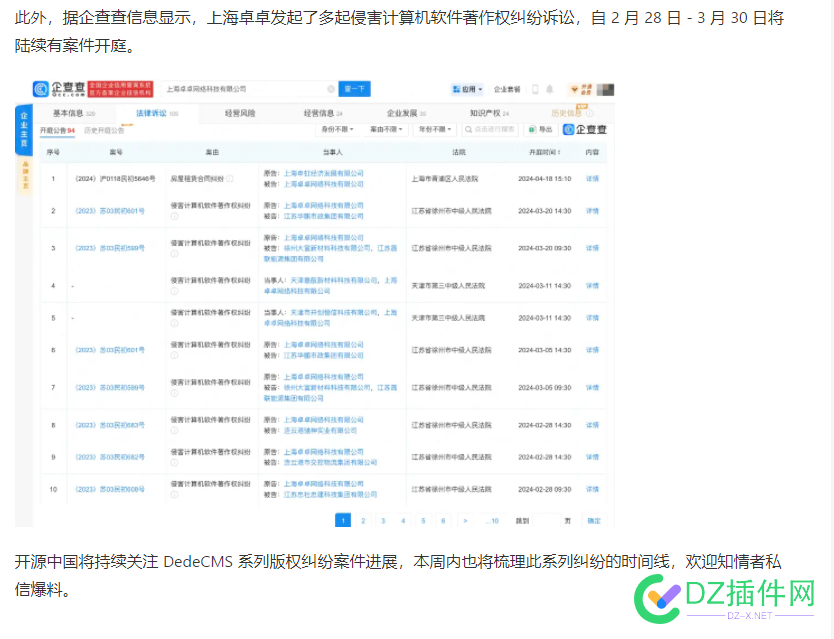Screen dimensions: 834x639
Task: Open the 身份不限 filter dropdown
Action: pyautogui.click(x=338, y=129)
